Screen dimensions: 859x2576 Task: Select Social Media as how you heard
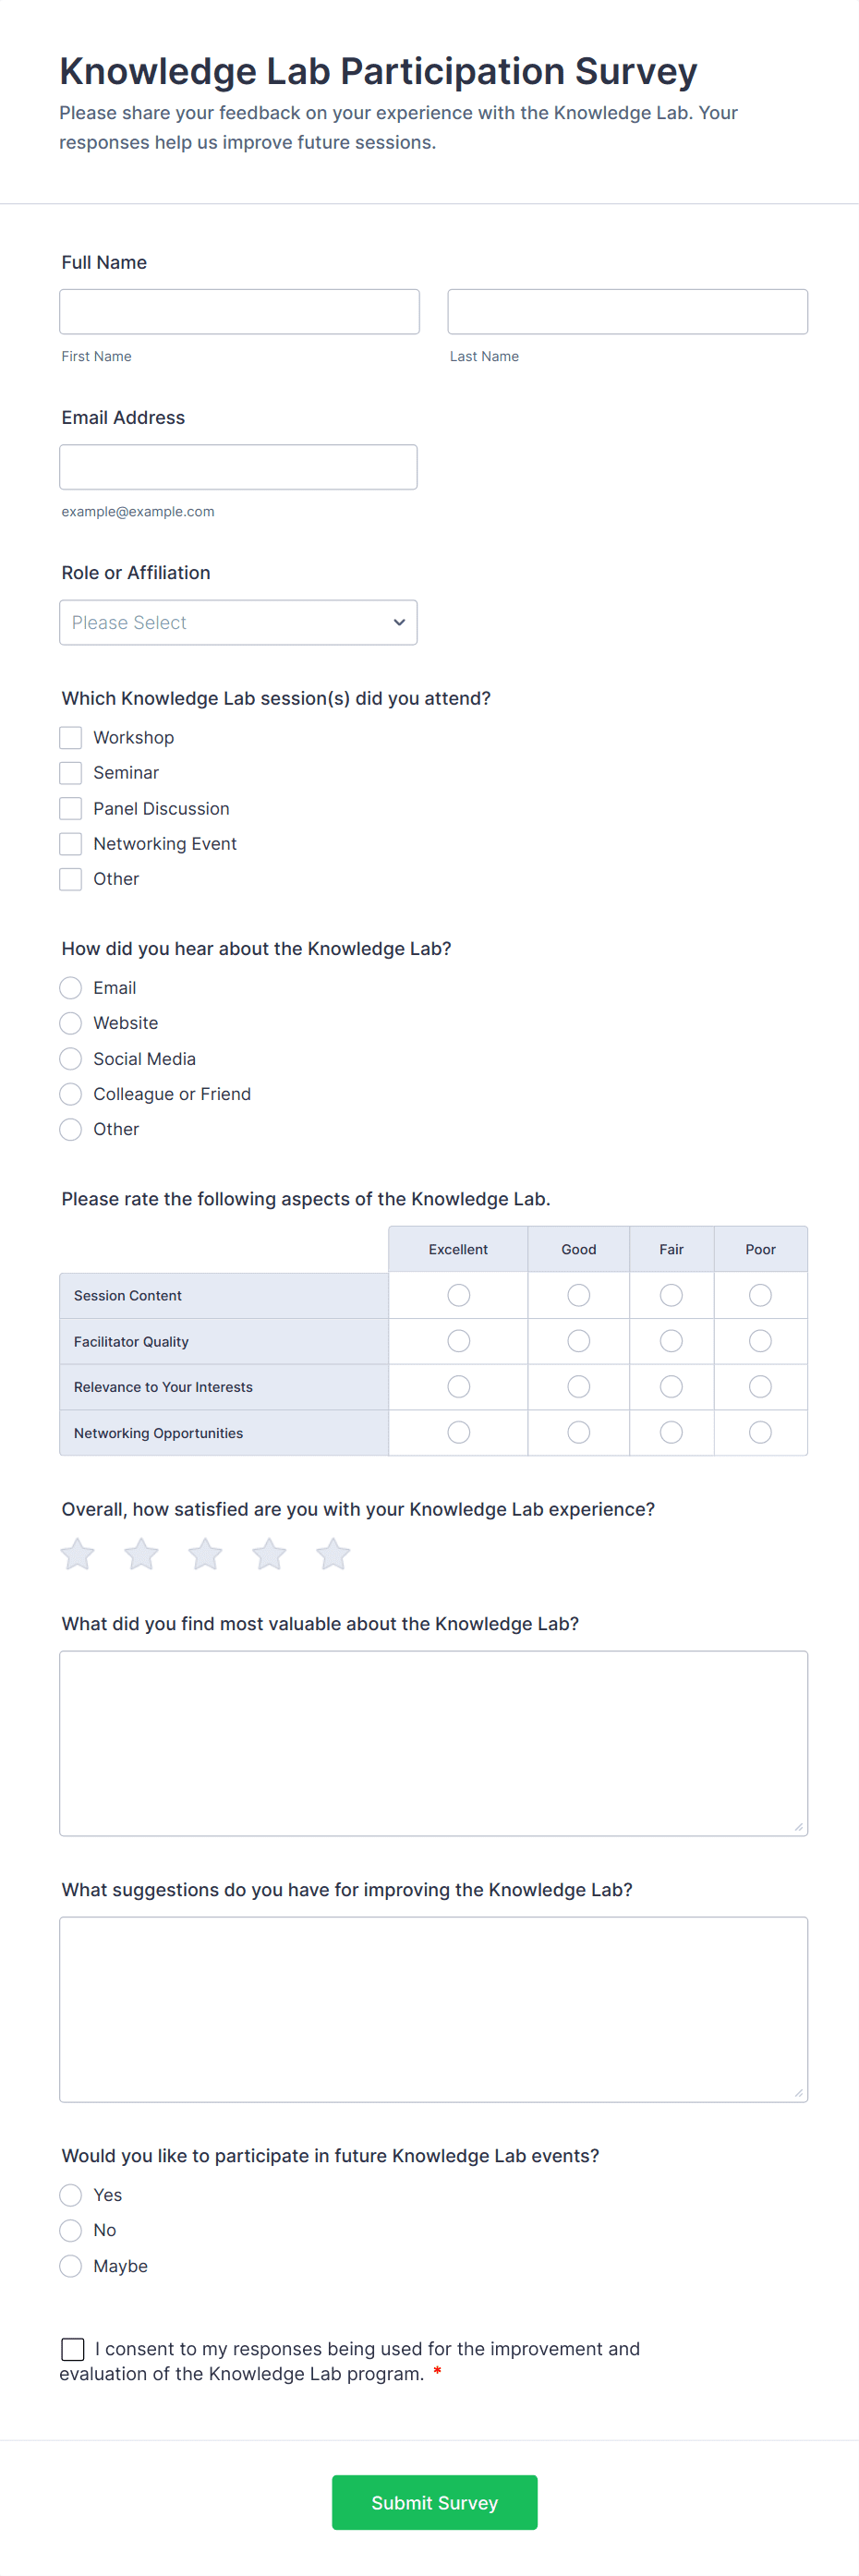(70, 1058)
